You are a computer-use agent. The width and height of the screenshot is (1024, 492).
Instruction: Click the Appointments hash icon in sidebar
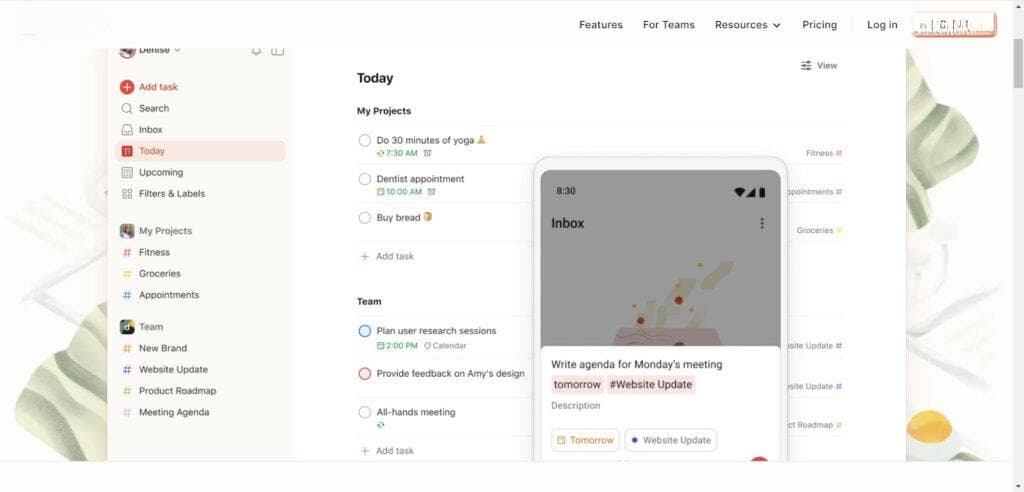[127, 295]
